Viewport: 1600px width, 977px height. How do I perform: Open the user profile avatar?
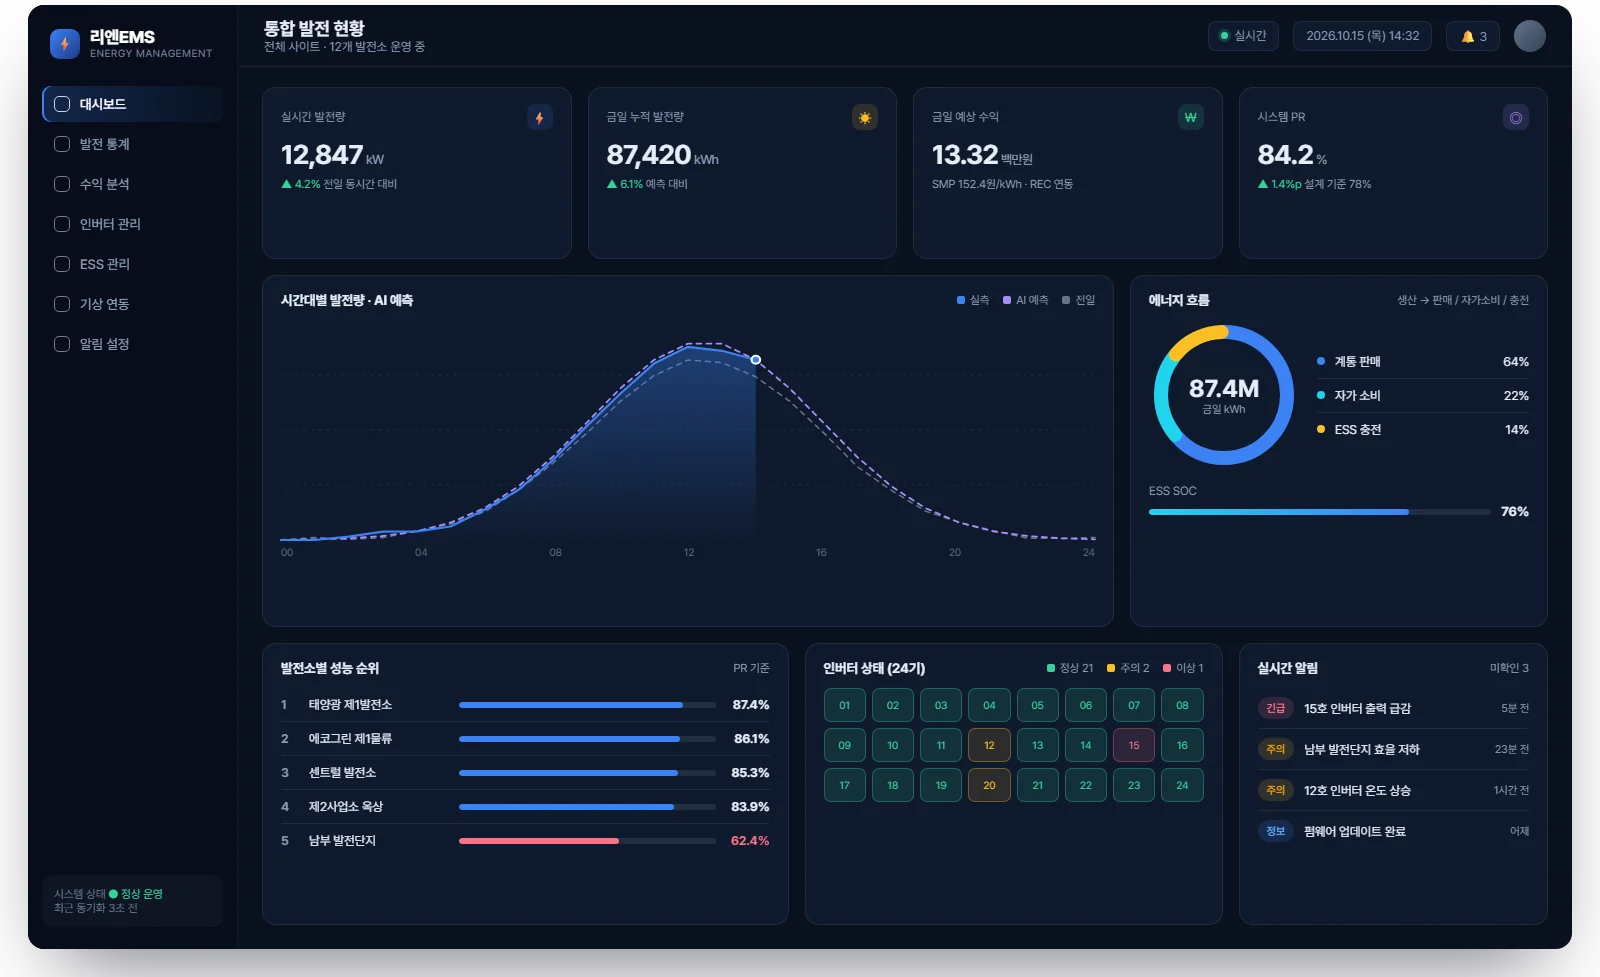(1529, 36)
